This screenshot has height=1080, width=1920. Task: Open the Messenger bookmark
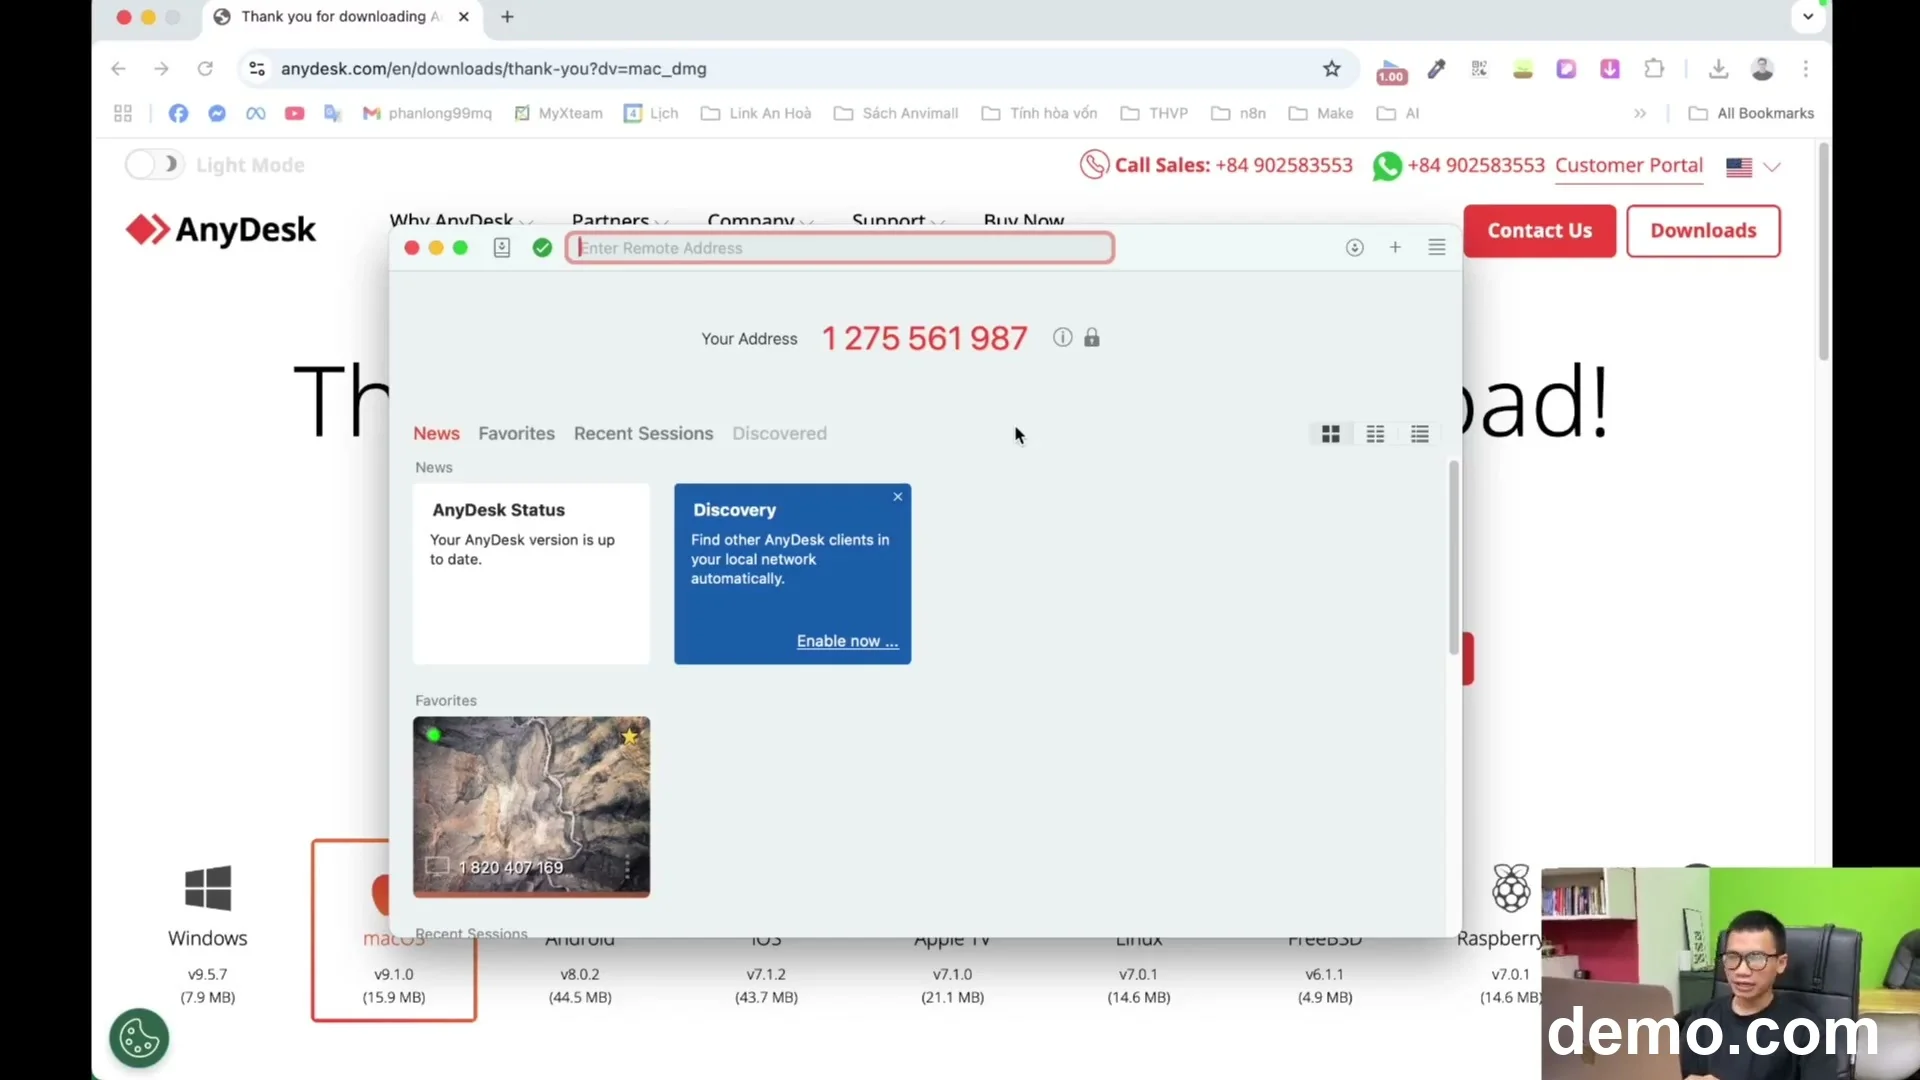pos(217,113)
